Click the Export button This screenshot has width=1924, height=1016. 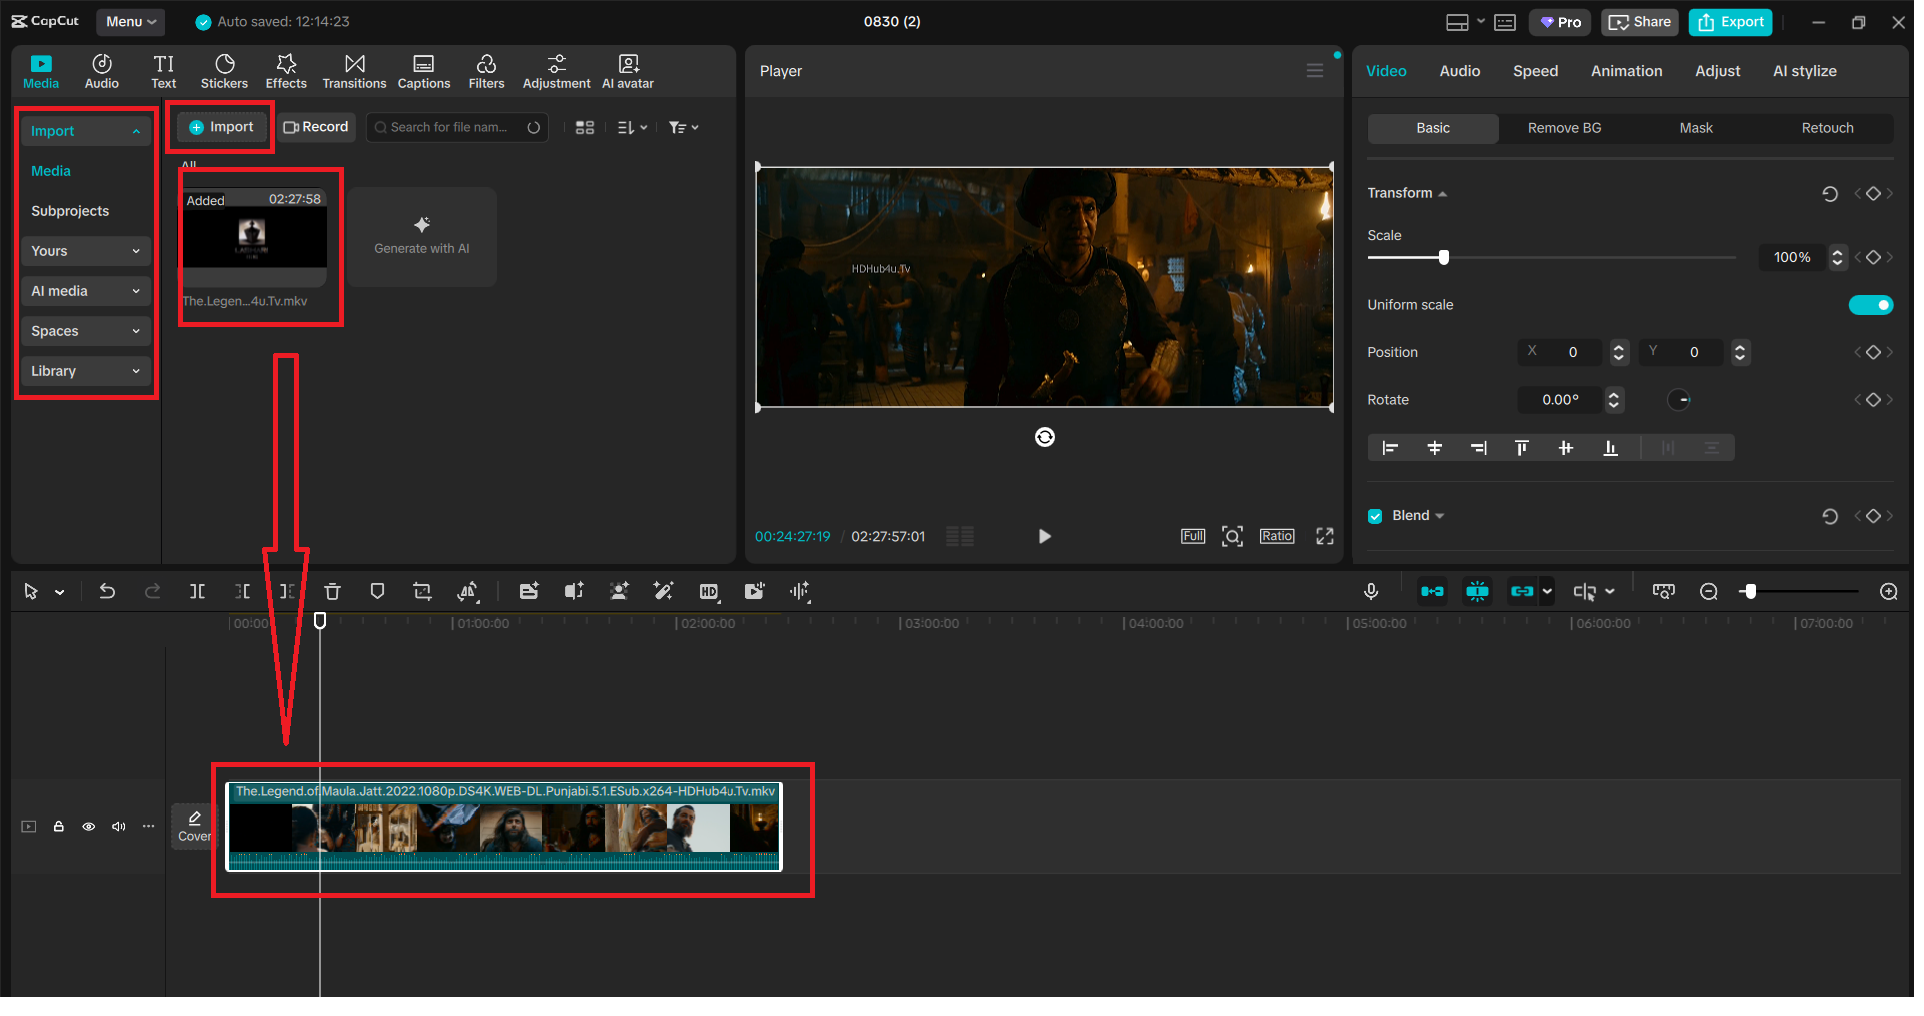tap(1731, 22)
